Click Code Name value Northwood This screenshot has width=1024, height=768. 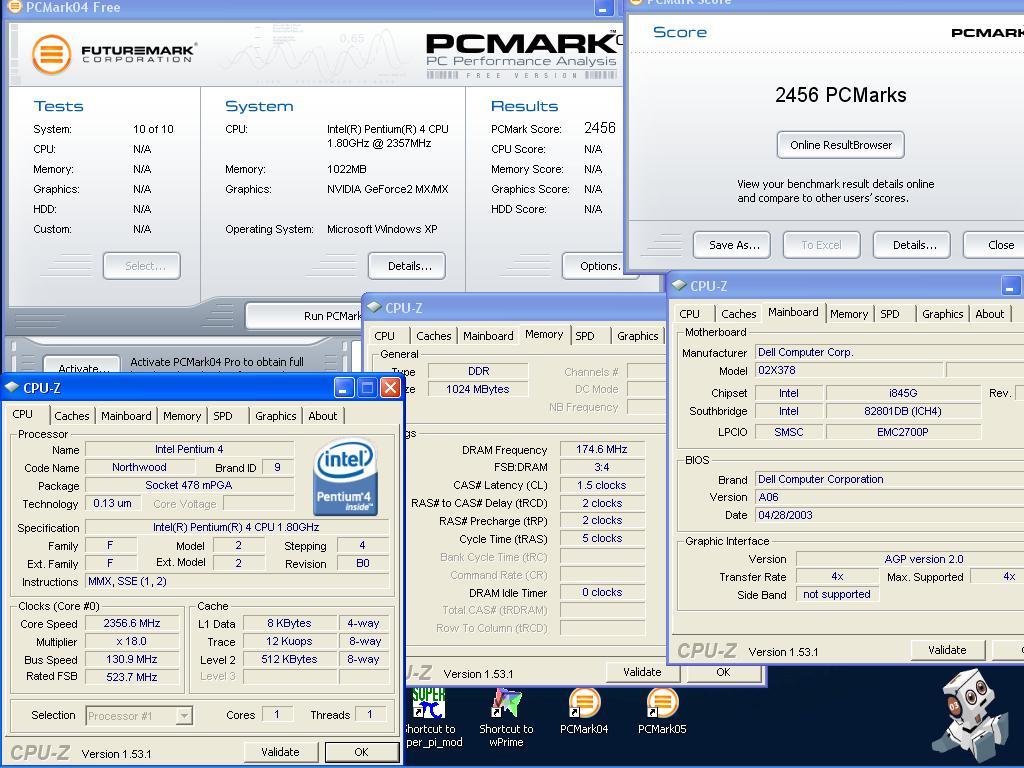(x=139, y=468)
